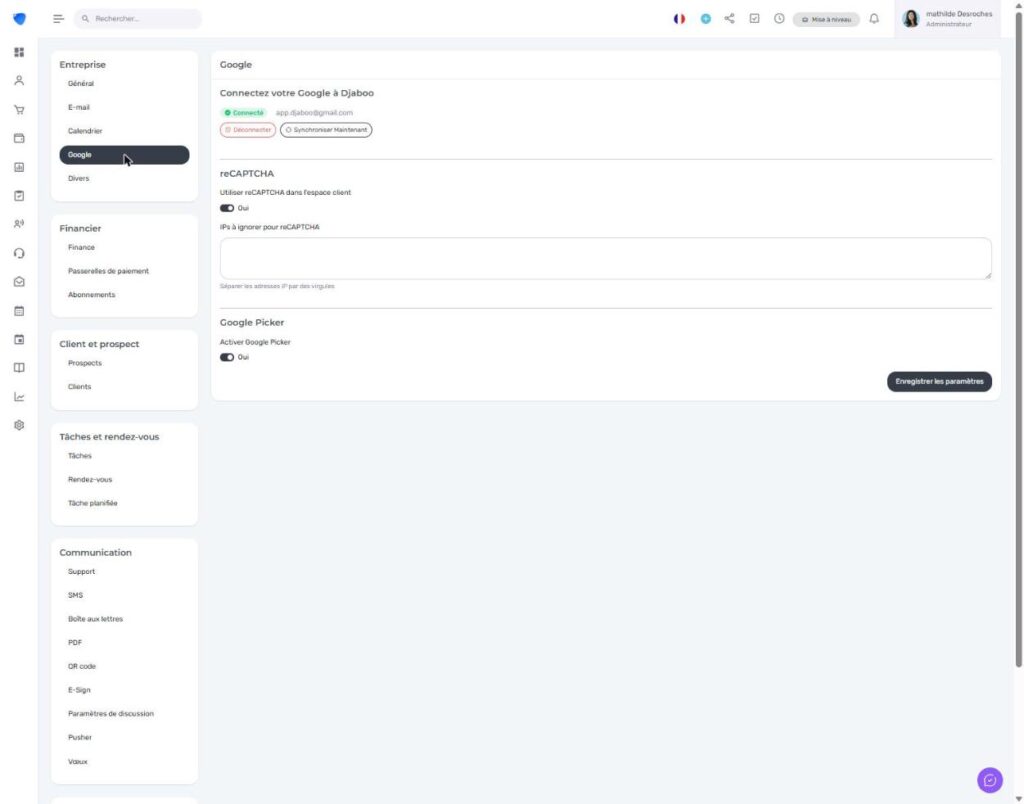1024x804 pixels.
Task: Click the app.djaboo@gmail.com address
Action: [x=314, y=113]
